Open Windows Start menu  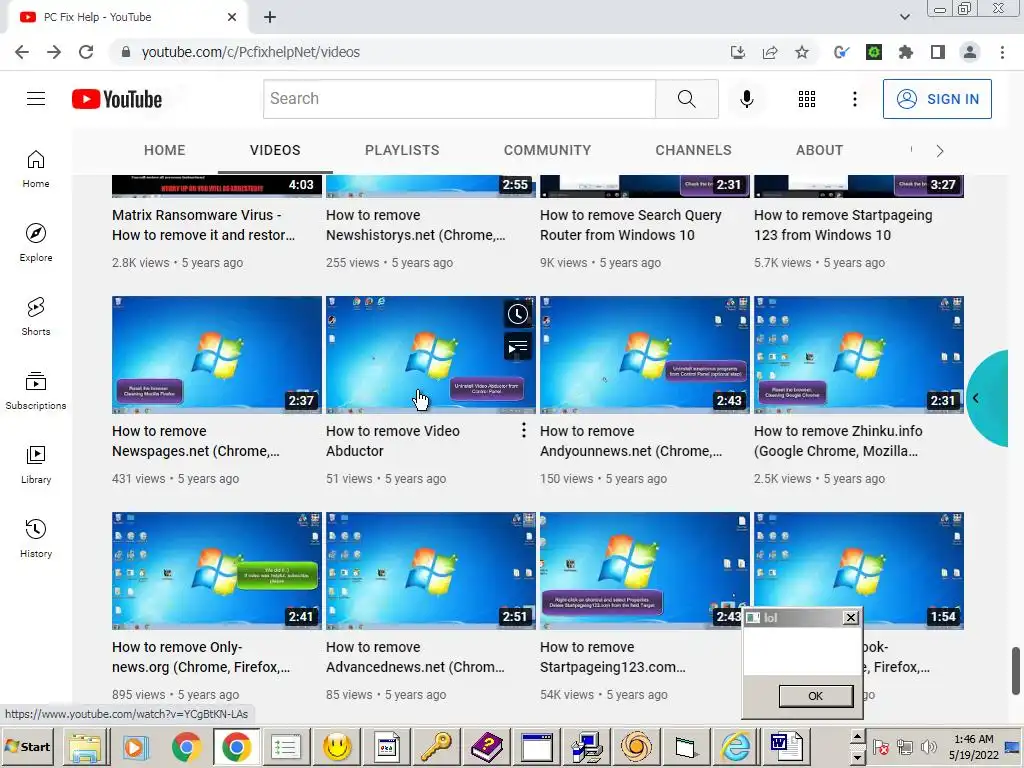pyautogui.click(x=27, y=746)
